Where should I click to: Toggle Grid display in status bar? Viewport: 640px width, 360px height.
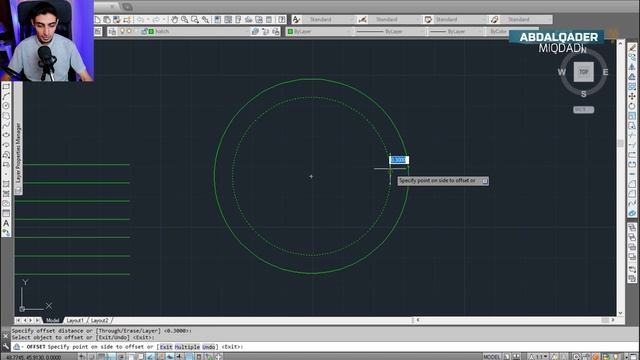click(101, 357)
